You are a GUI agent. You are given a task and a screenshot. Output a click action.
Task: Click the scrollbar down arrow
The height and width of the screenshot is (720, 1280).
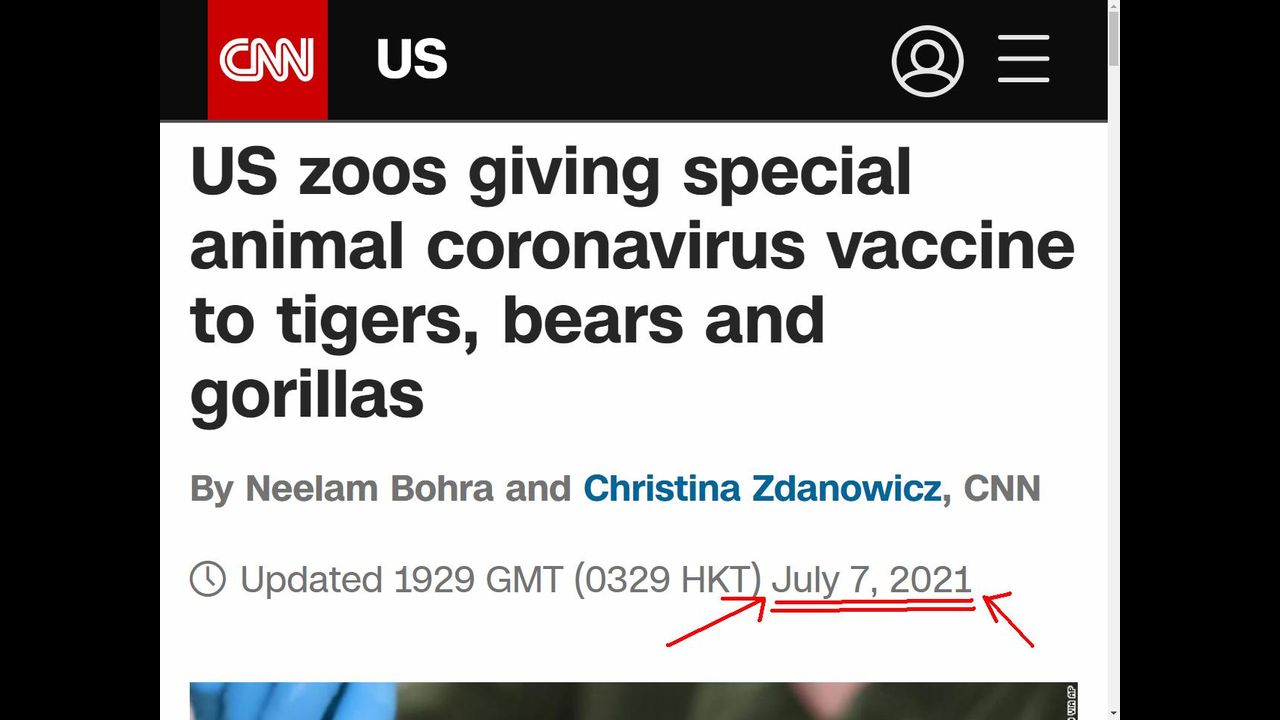(x=1113, y=712)
